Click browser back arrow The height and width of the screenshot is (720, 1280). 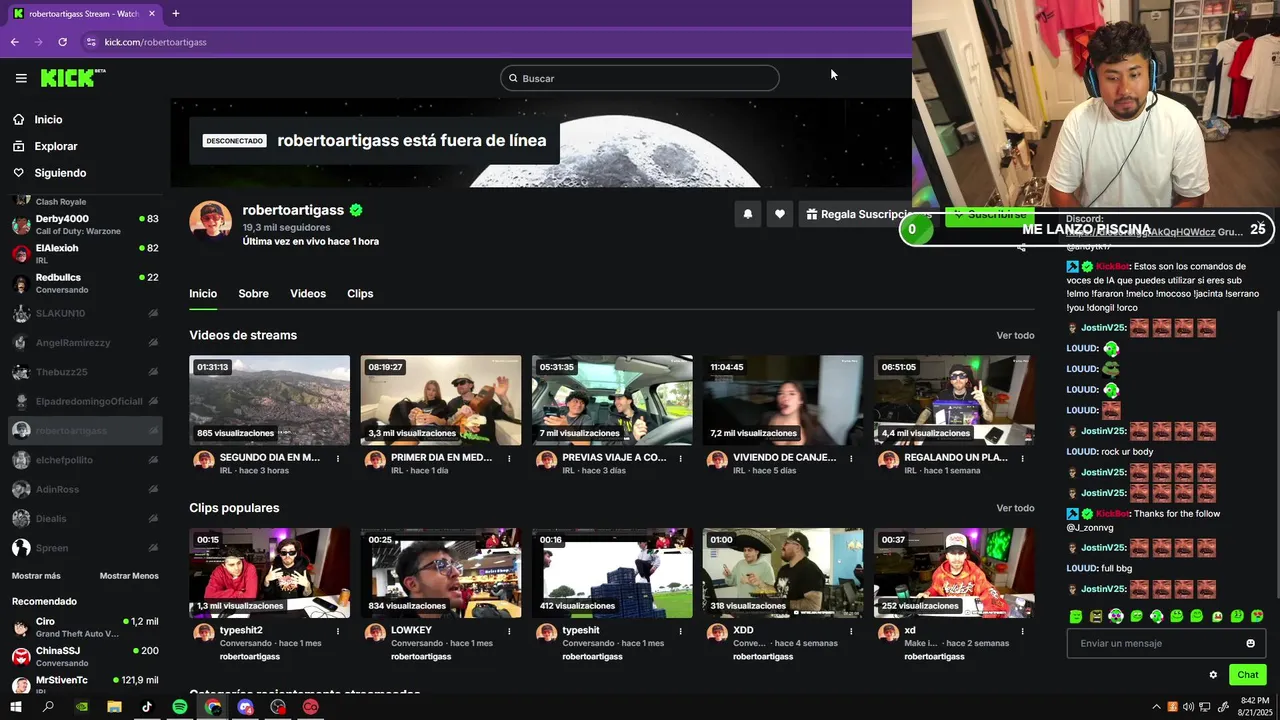[14, 42]
